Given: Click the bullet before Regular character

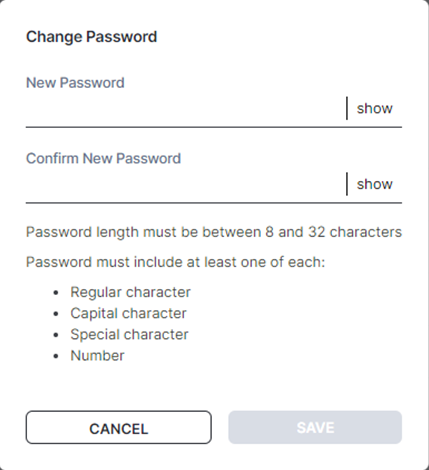Looking at the screenshot, I should coord(56,293).
